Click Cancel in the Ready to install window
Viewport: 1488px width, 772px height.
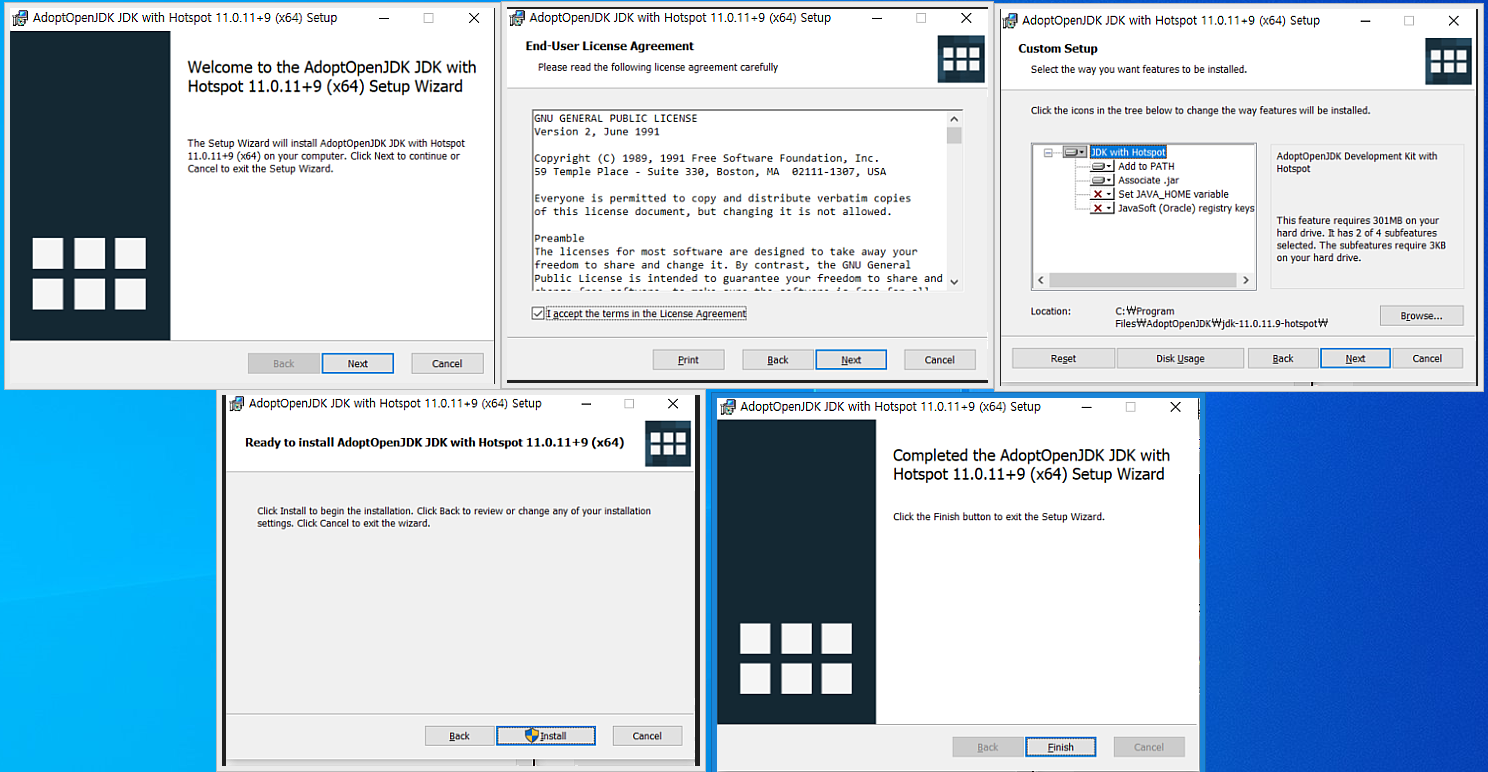[647, 735]
